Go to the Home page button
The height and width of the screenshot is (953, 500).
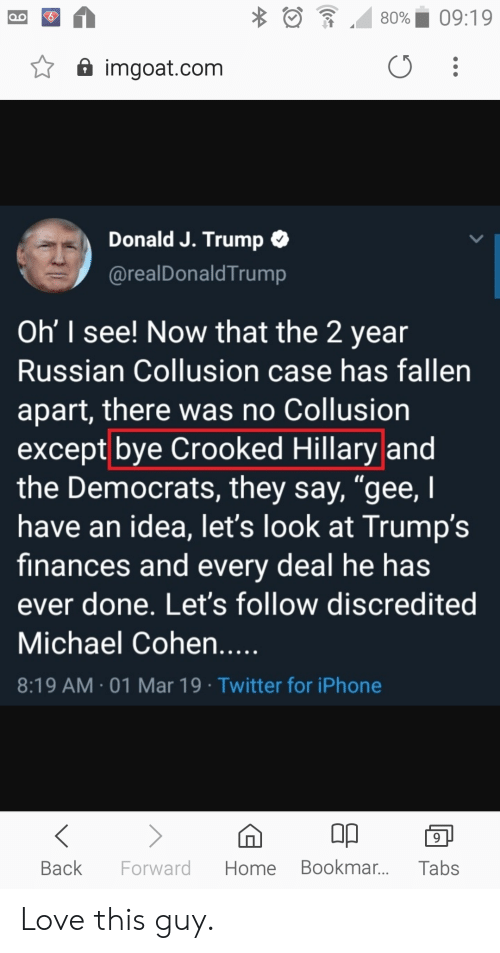point(250,852)
